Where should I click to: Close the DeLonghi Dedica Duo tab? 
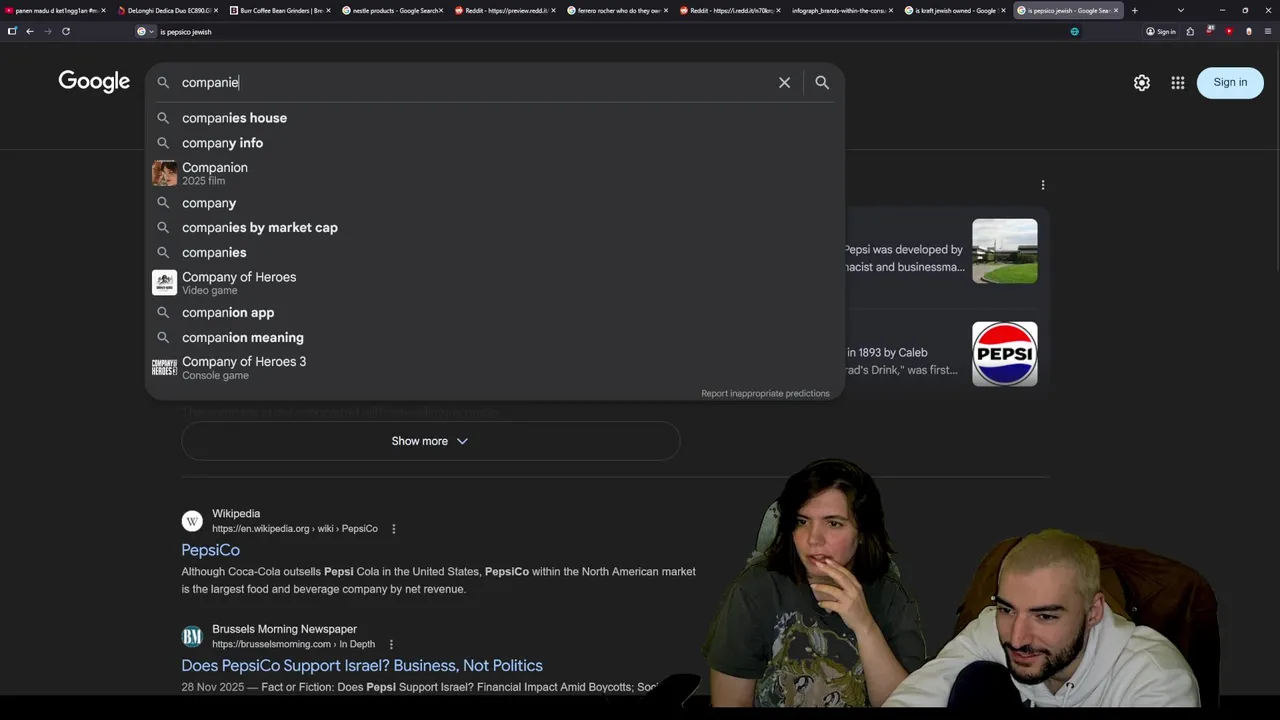click(215, 10)
